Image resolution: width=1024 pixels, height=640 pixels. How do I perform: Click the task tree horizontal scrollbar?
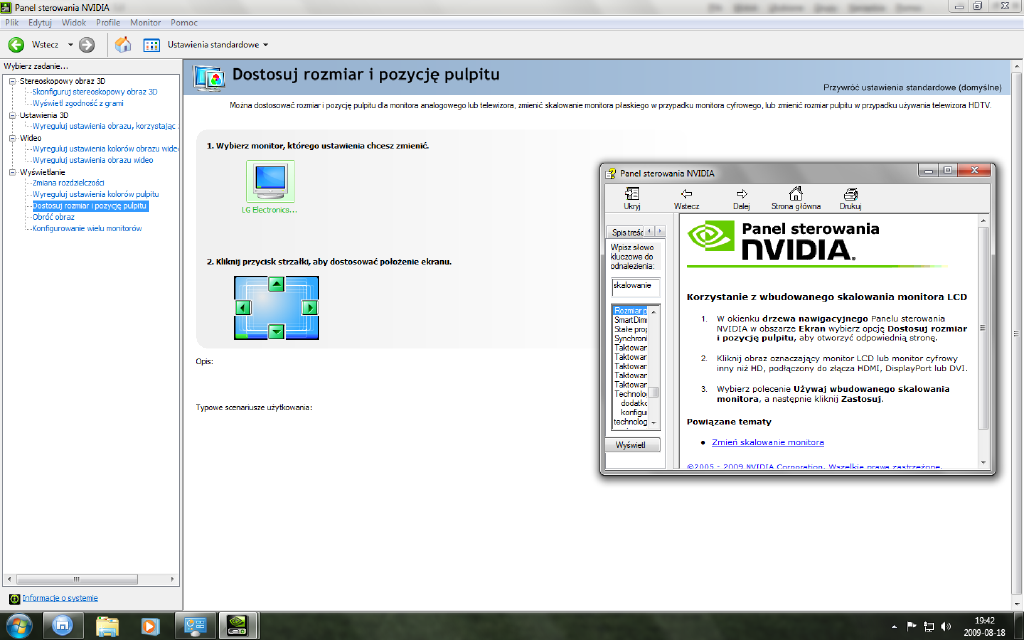pos(90,579)
